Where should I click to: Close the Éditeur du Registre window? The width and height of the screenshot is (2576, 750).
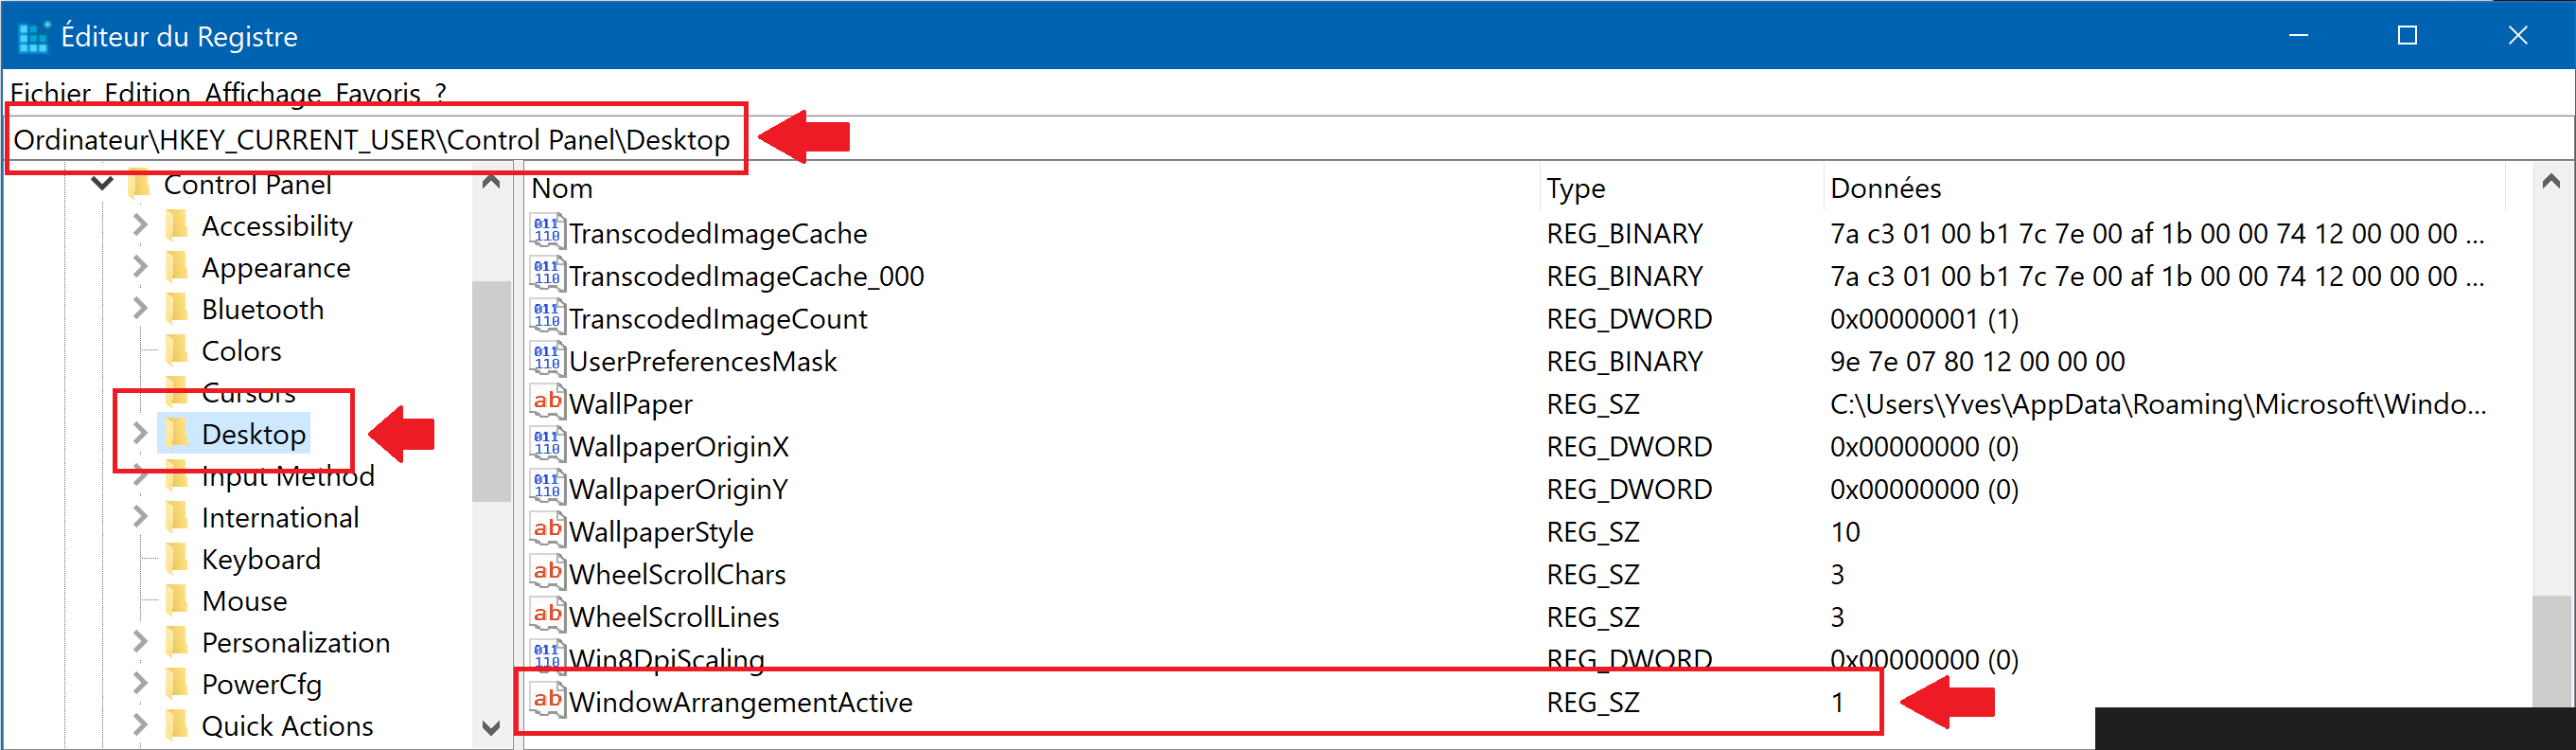pyautogui.click(x=2518, y=36)
